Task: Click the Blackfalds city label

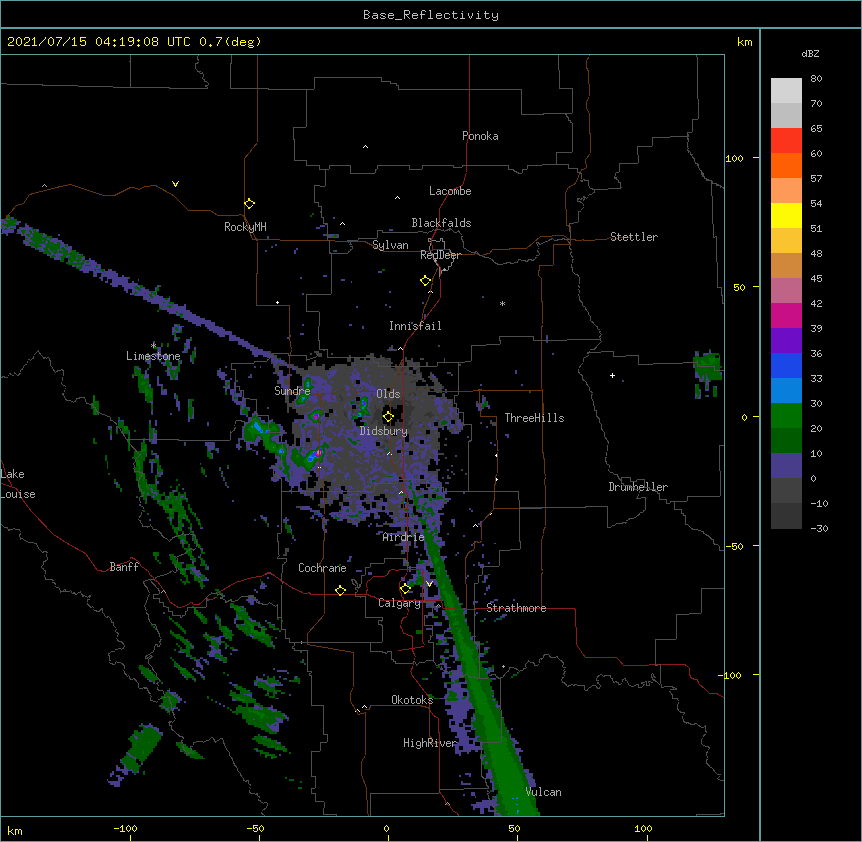Action: point(441,223)
